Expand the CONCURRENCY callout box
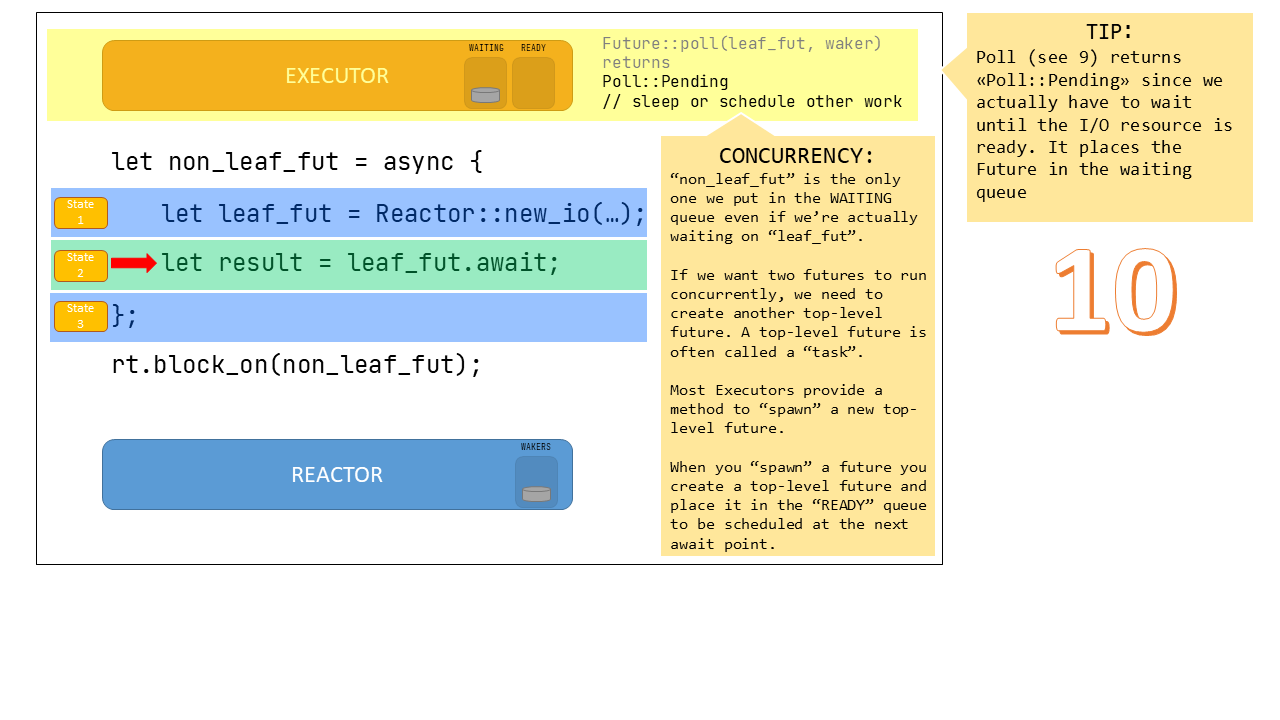The height and width of the screenshot is (720, 1280). coord(797,345)
